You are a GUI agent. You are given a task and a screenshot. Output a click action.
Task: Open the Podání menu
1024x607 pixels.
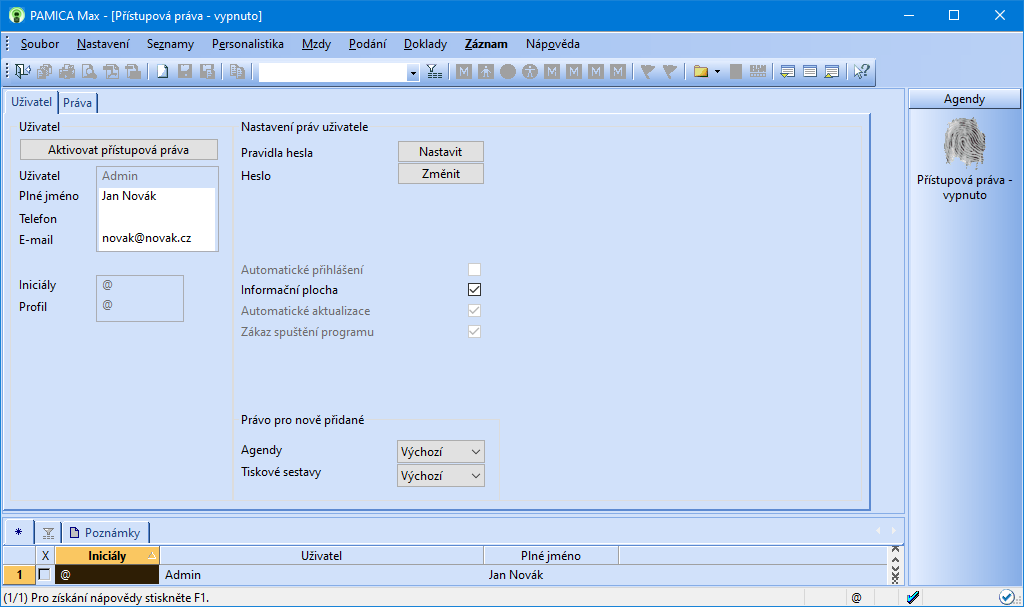tap(368, 44)
